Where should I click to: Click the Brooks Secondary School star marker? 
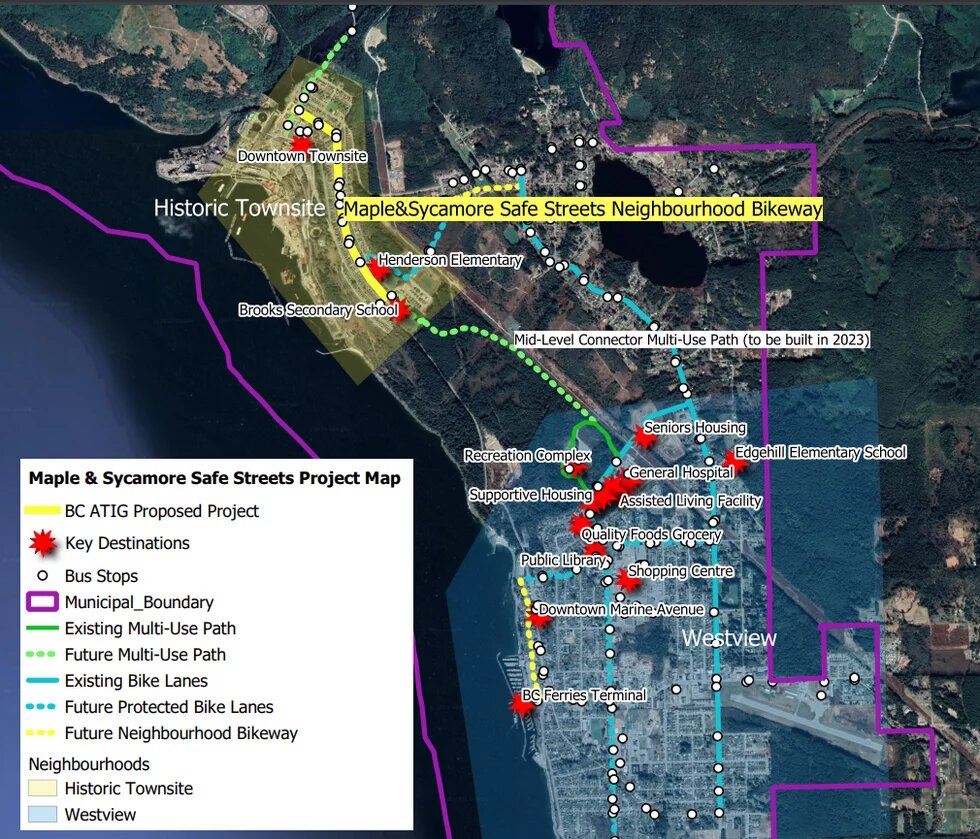point(402,311)
